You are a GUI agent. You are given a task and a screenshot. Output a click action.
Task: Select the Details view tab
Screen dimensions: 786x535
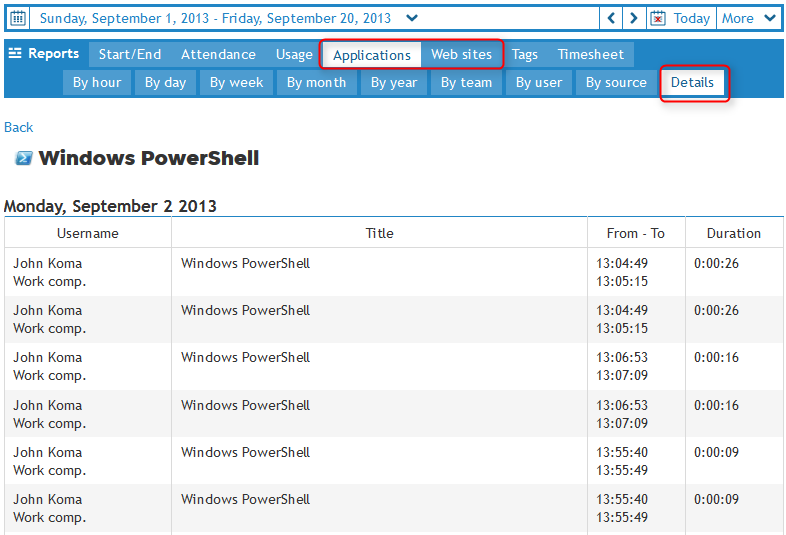pos(692,82)
